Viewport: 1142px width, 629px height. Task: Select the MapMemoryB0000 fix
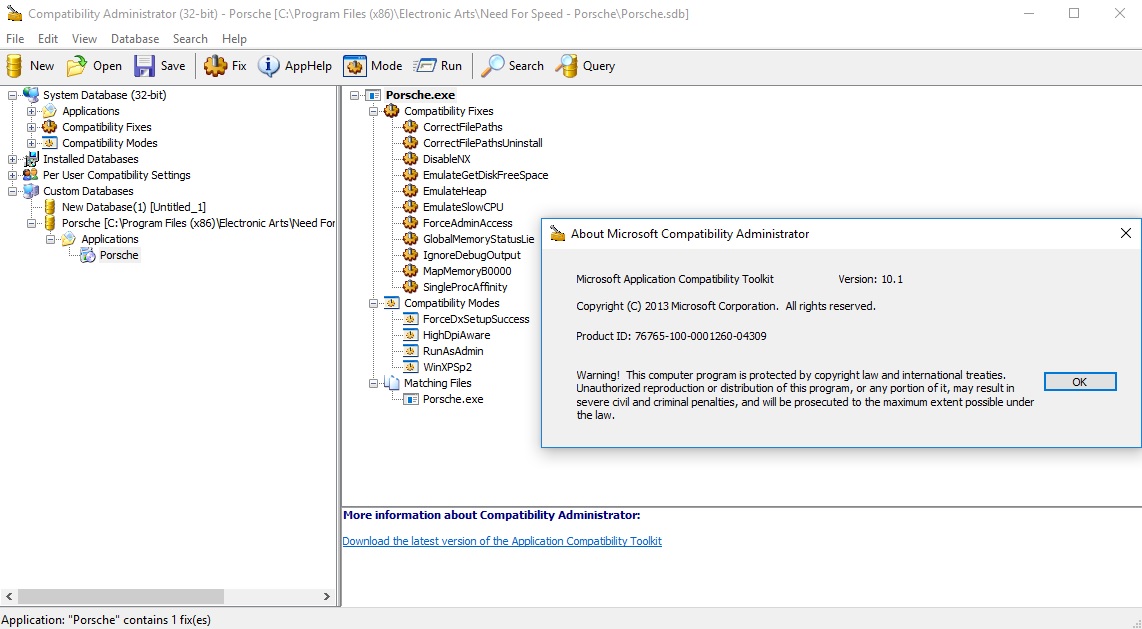(x=467, y=271)
